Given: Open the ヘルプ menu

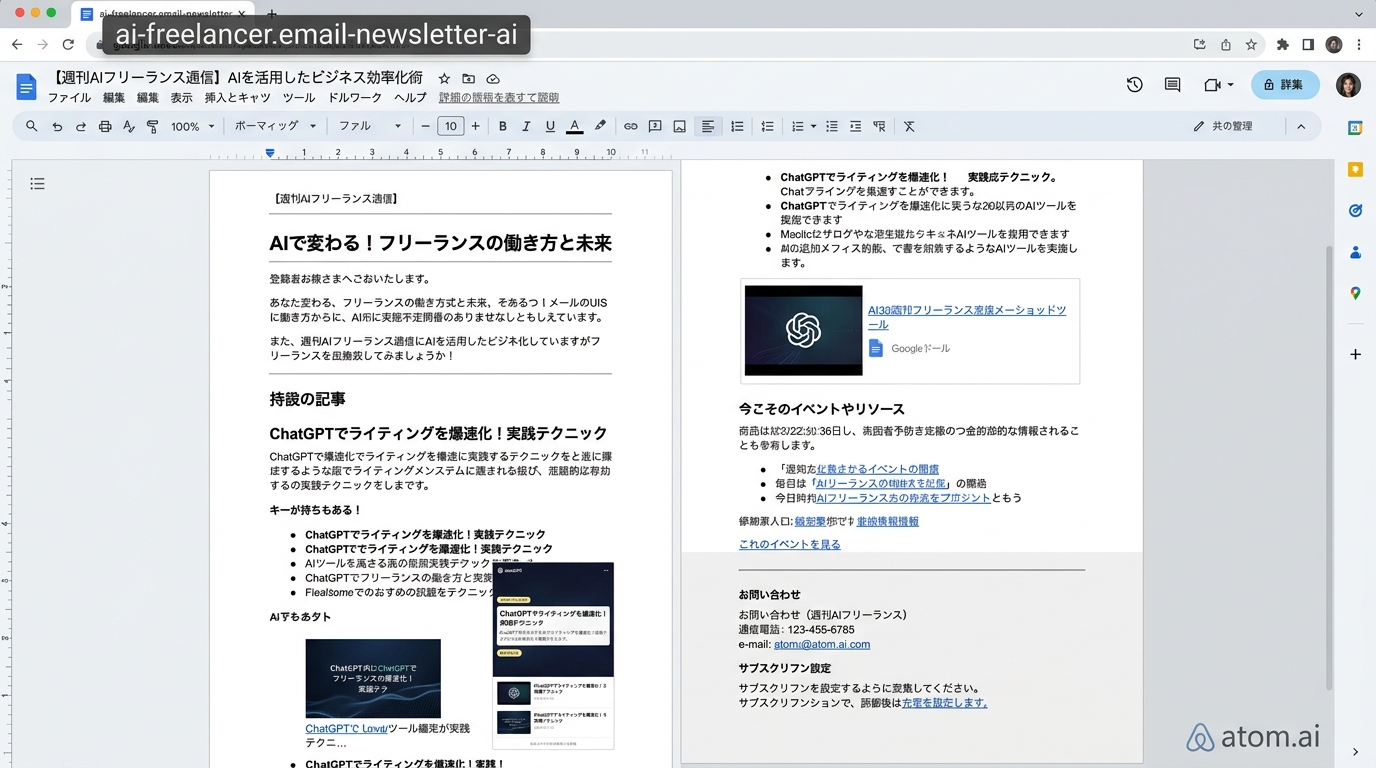Looking at the screenshot, I should (x=410, y=98).
